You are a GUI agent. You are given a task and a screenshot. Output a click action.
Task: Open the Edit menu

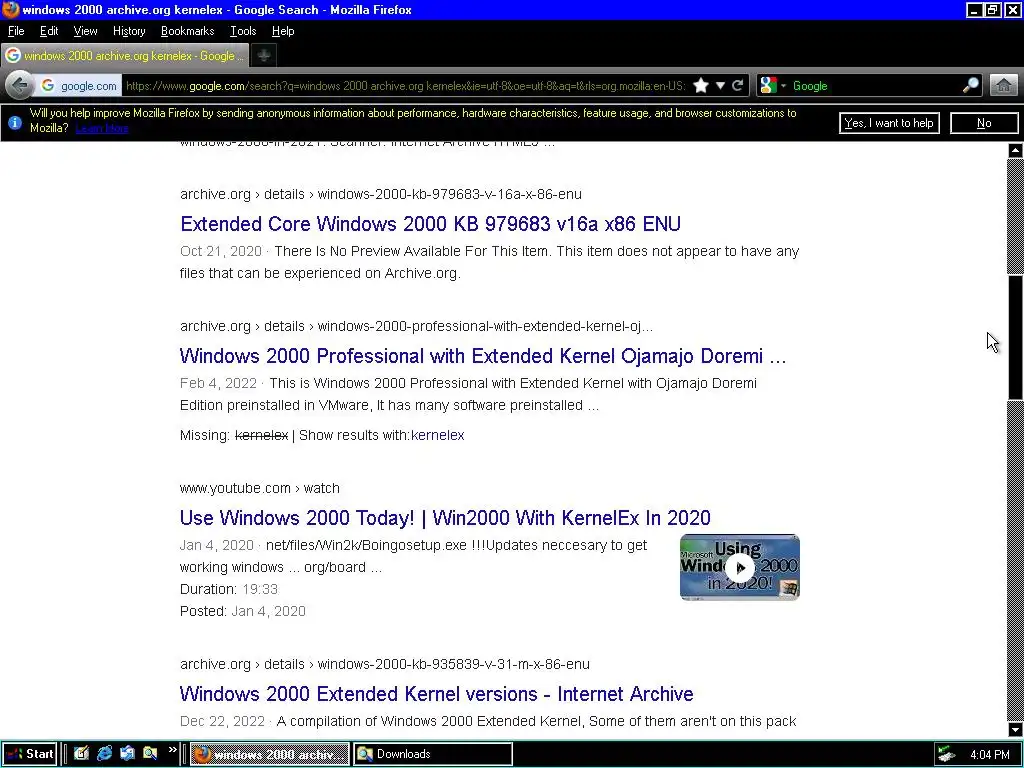point(49,31)
